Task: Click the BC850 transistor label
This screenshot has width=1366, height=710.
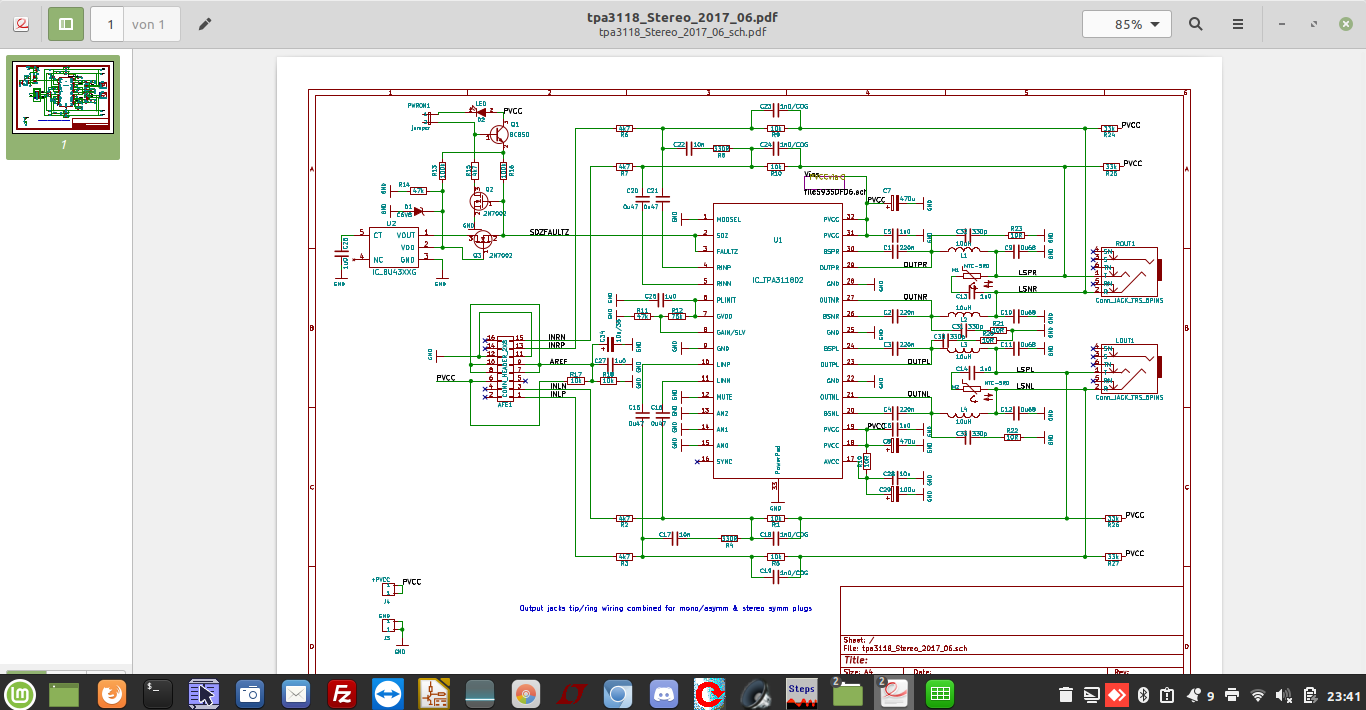Action: 519,133
